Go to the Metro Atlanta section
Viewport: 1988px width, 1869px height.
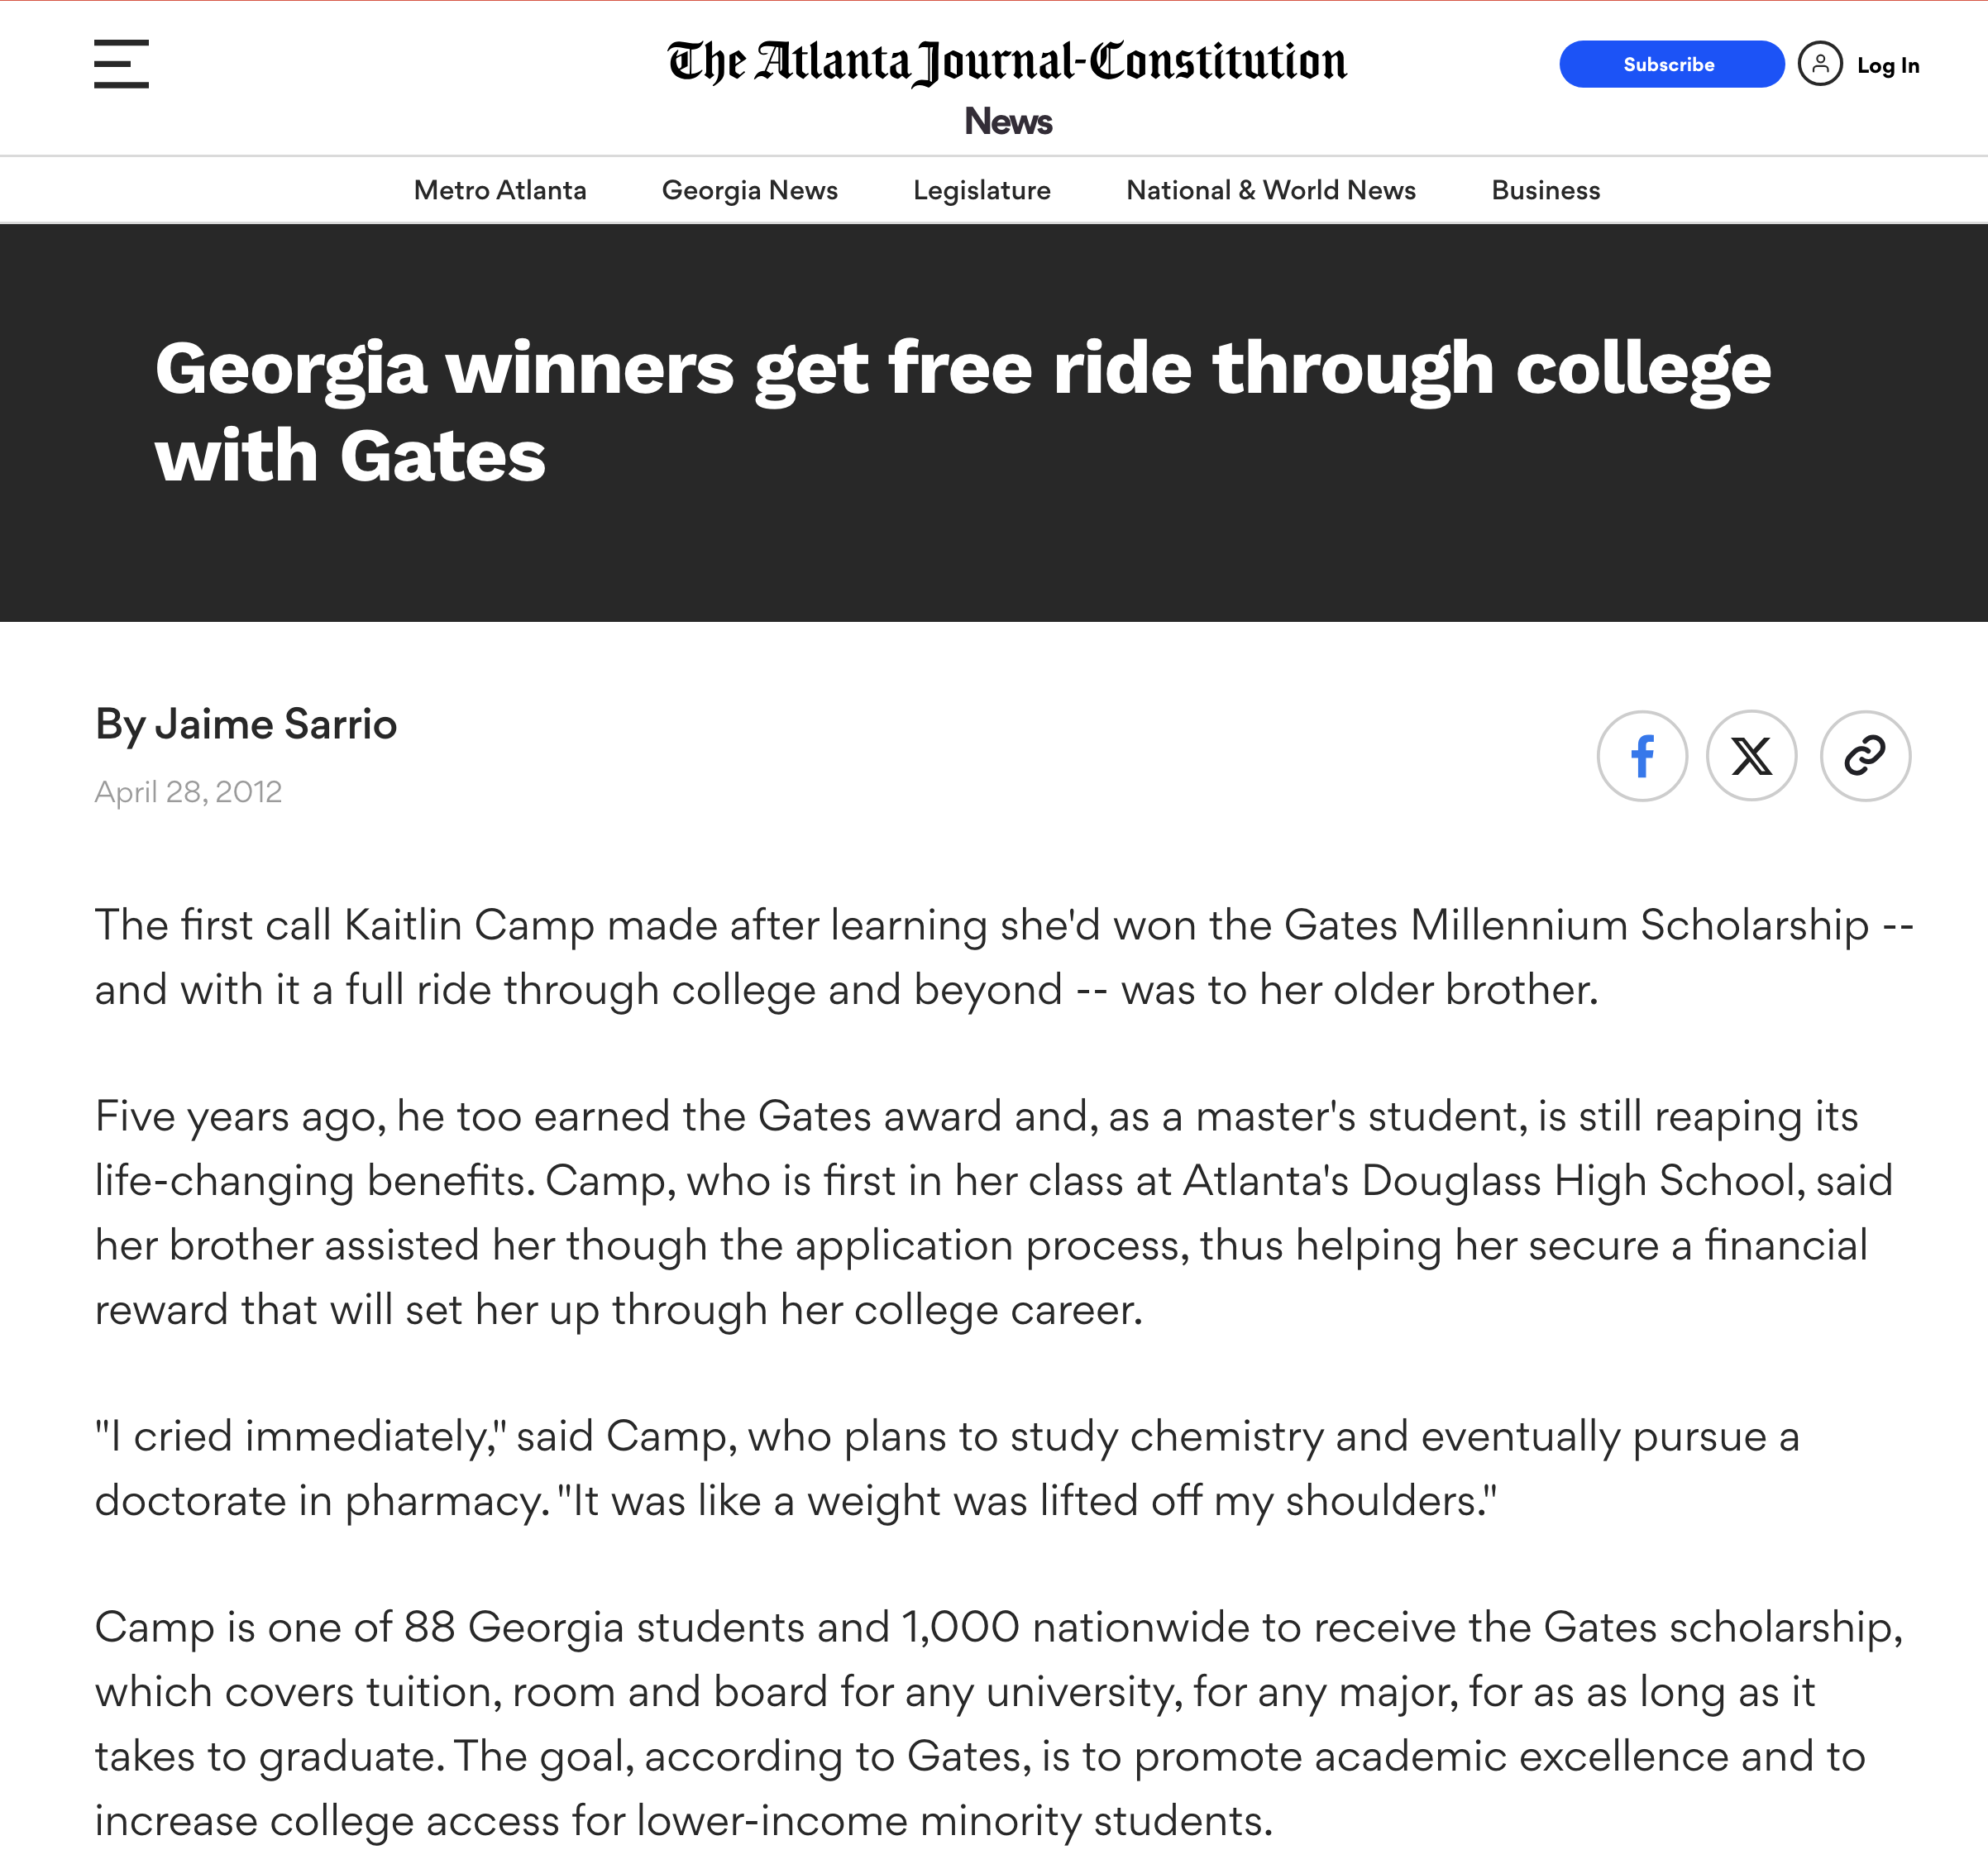(x=500, y=190)
